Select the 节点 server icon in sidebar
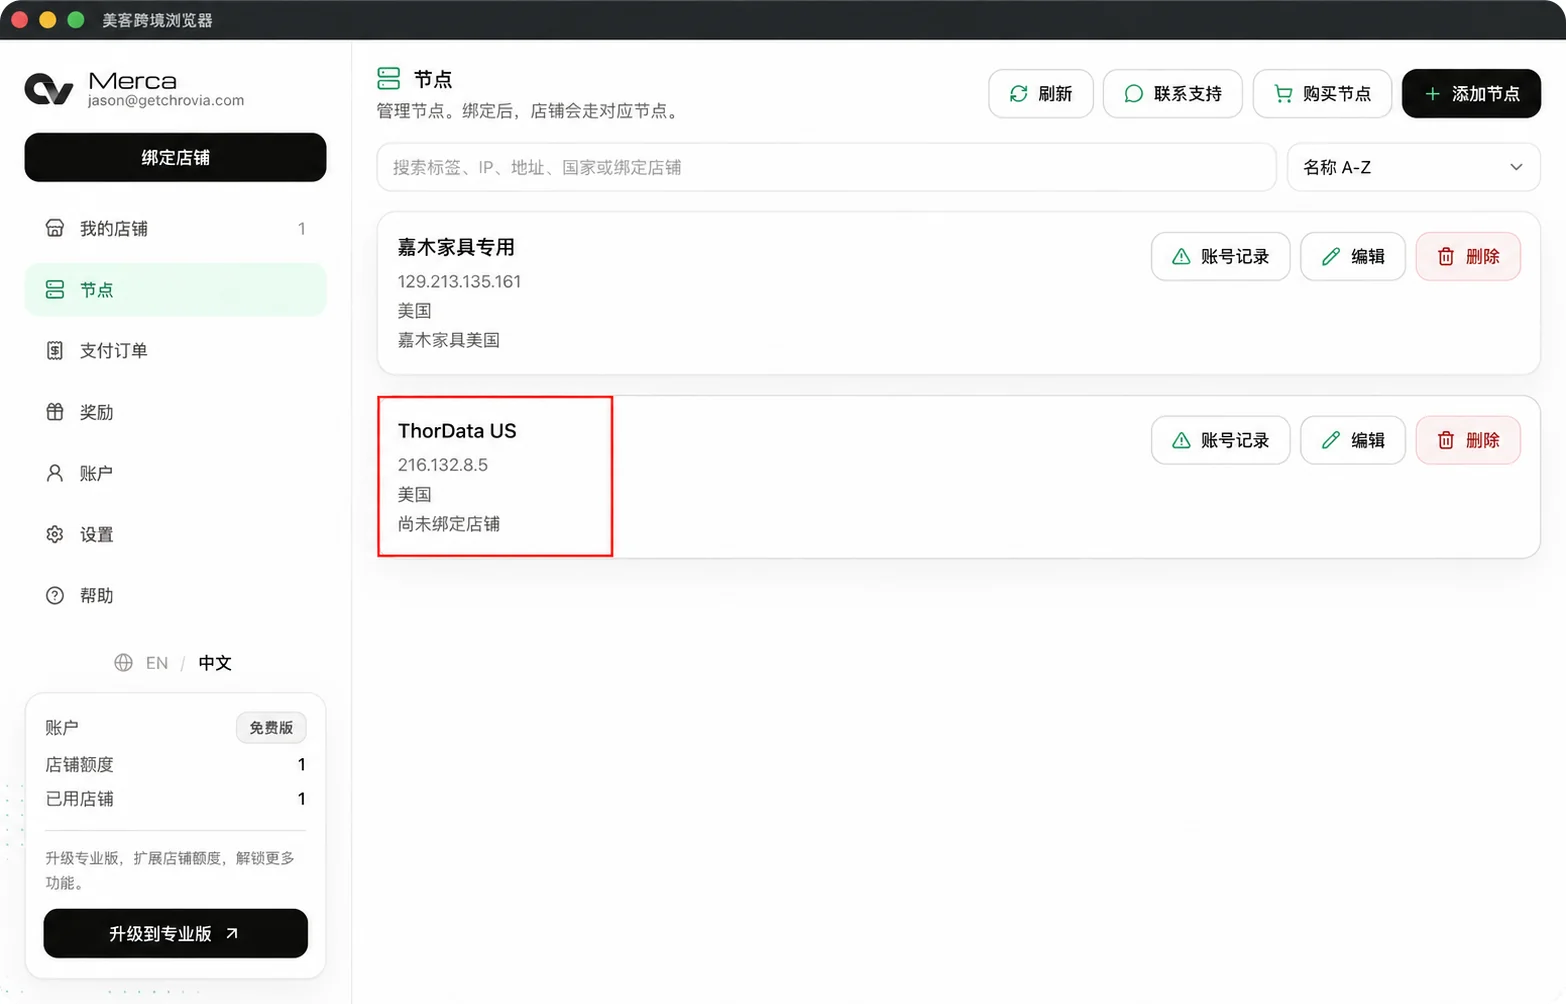The height and width of the screenshot is (1004, 1566). pos(55,290)
